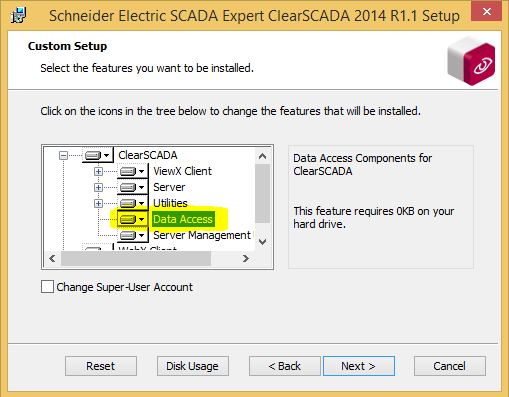Open the Server feature drive icon
The height and width of the screenshot is (397, 509).
point(132,187)
